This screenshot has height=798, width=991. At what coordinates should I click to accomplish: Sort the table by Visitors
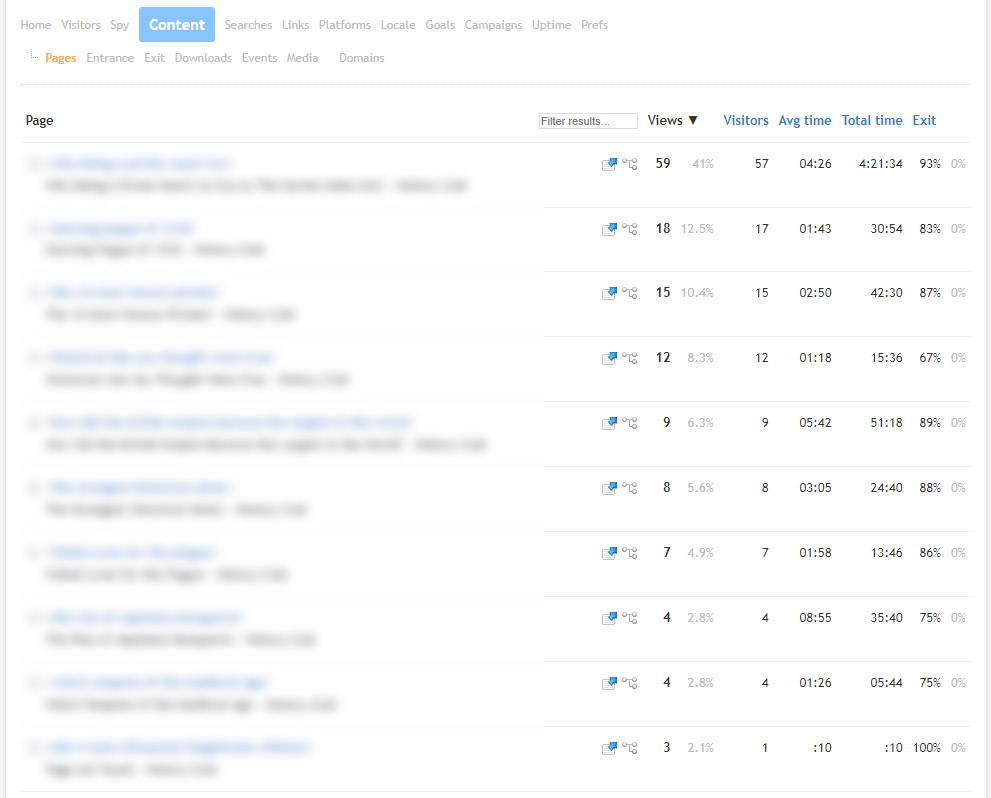pos(745,120)
